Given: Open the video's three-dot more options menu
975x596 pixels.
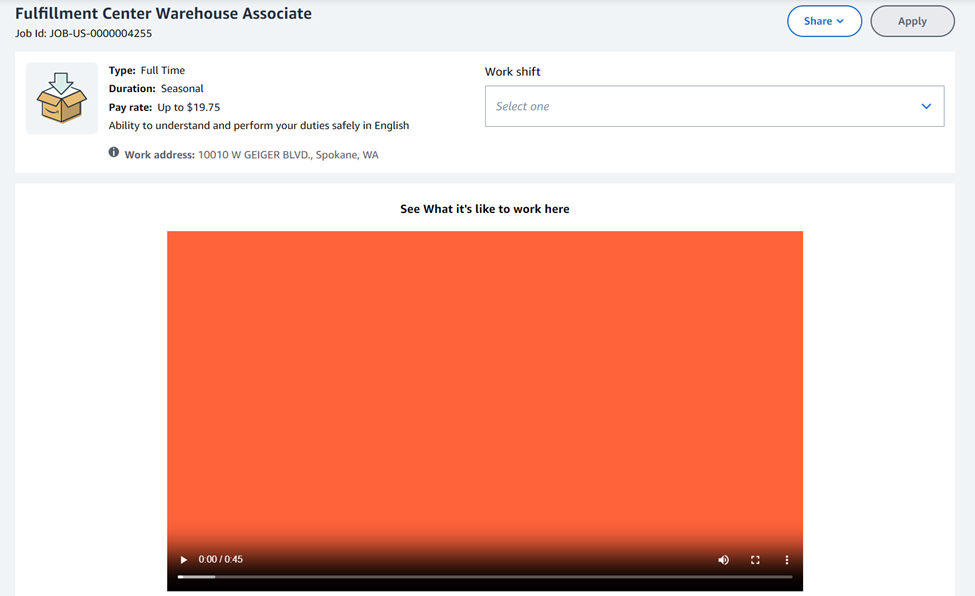Looking at the screenshot, I should coord(787,560).
